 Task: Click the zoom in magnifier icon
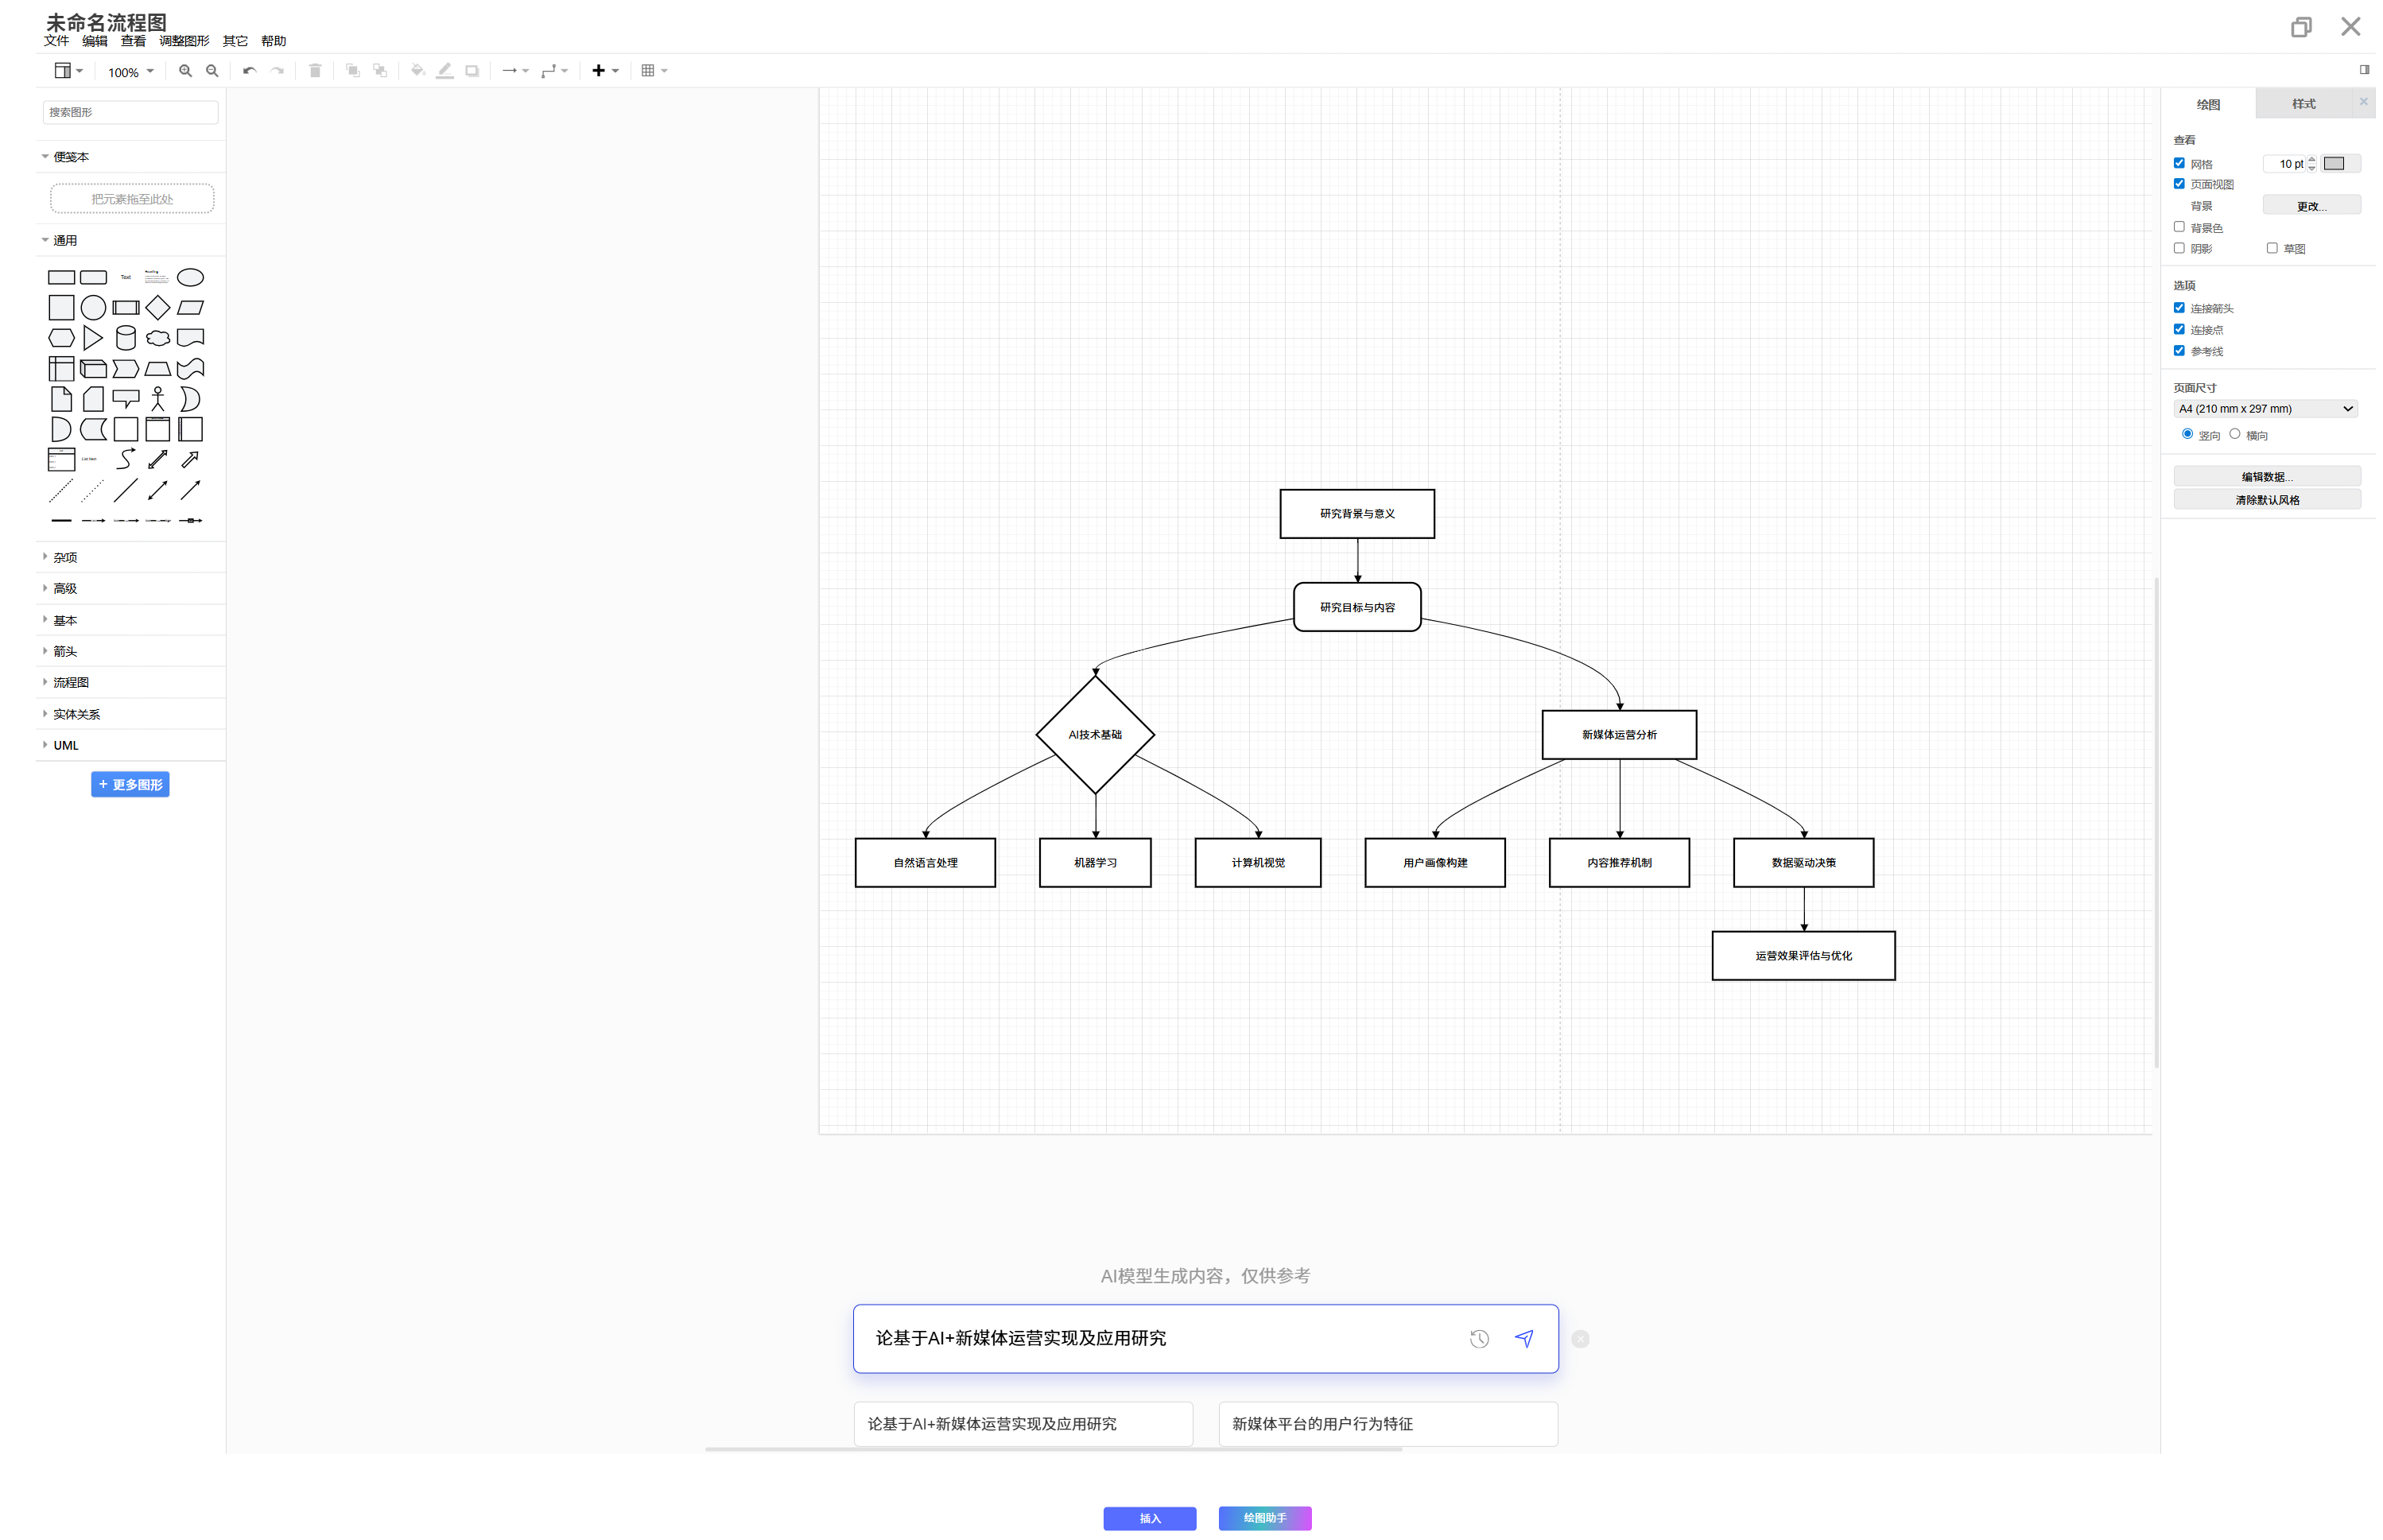click(x=185, y=71)
